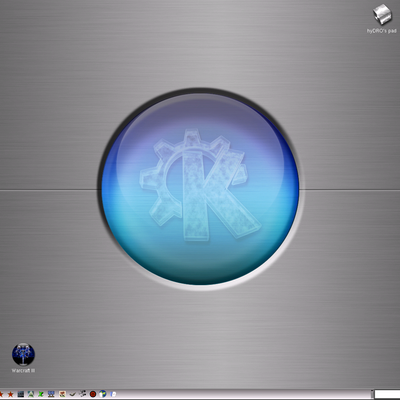Launch the dark terminal screen panel icon
The image size is (400, 400).
click(x=21, y=394)
